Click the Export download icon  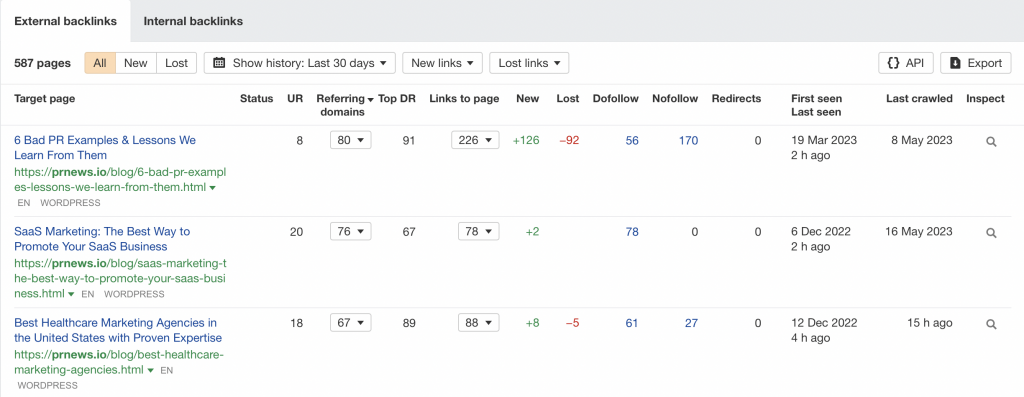point(955,63)
